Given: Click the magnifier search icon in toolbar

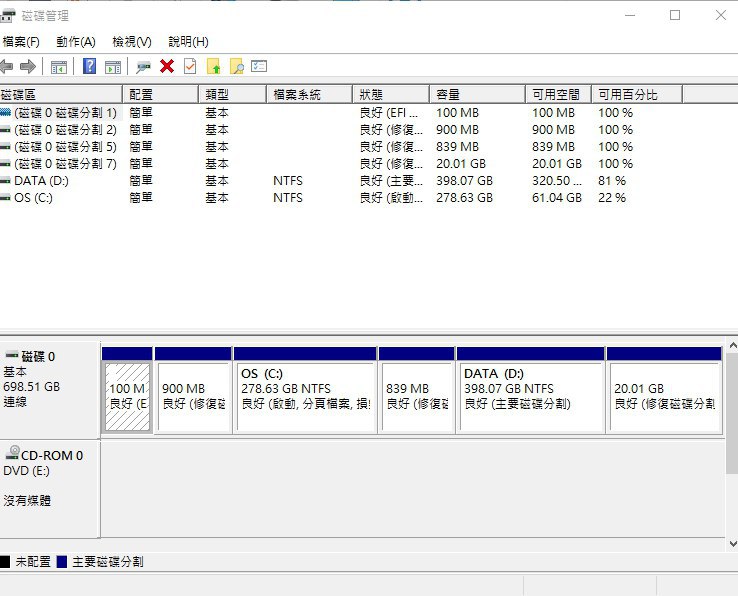Looking at the screenshot, I should 236,66.
